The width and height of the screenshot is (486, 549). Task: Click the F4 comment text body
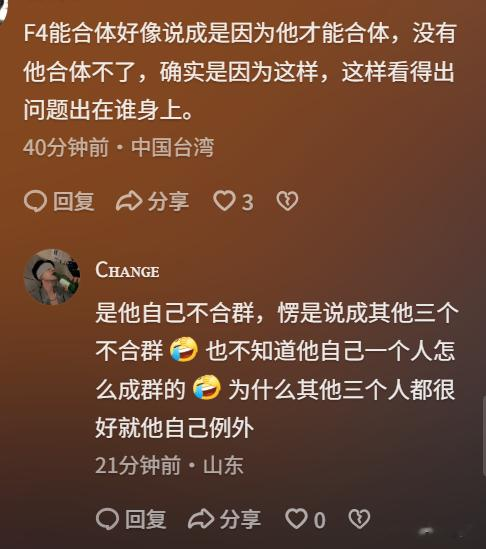[x=240, y=71]
